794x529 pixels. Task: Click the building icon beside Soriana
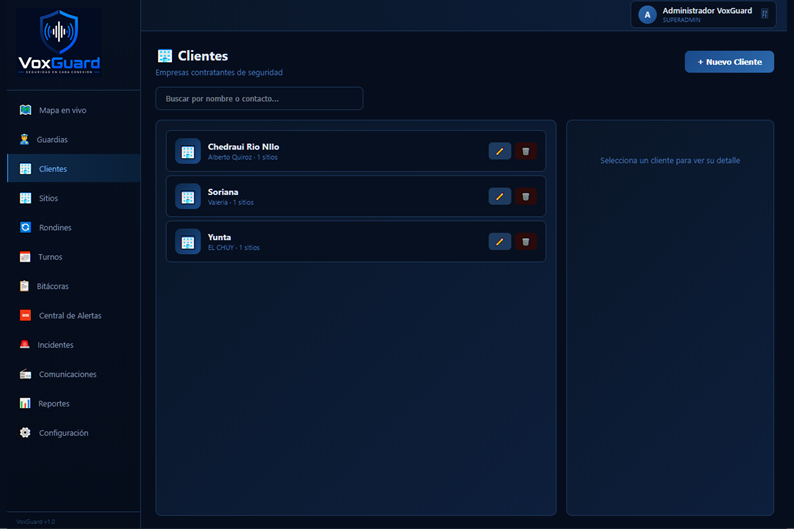[x=188, y=196]
